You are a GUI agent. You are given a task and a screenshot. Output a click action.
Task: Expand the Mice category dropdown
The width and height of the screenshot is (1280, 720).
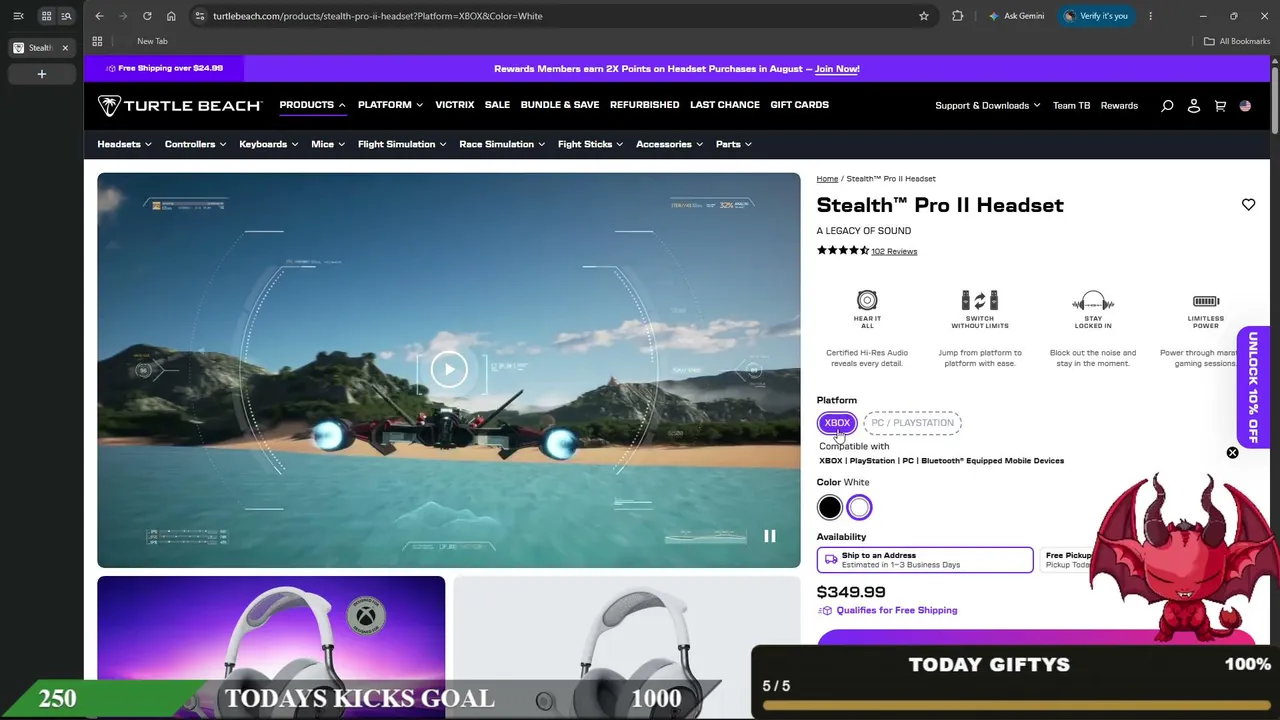pos(328,144)
